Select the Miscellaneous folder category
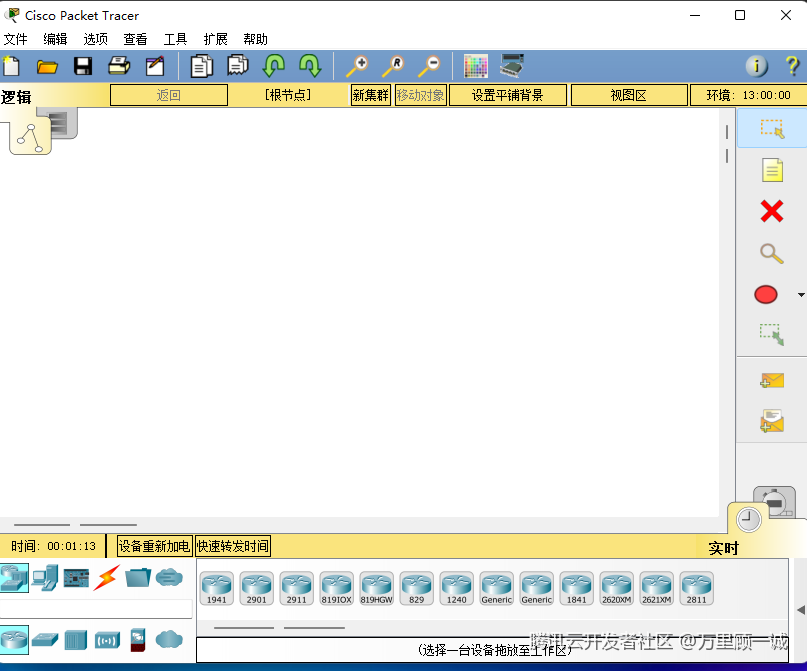The width and height of the screenshot is (807, 671). [138, 578]
